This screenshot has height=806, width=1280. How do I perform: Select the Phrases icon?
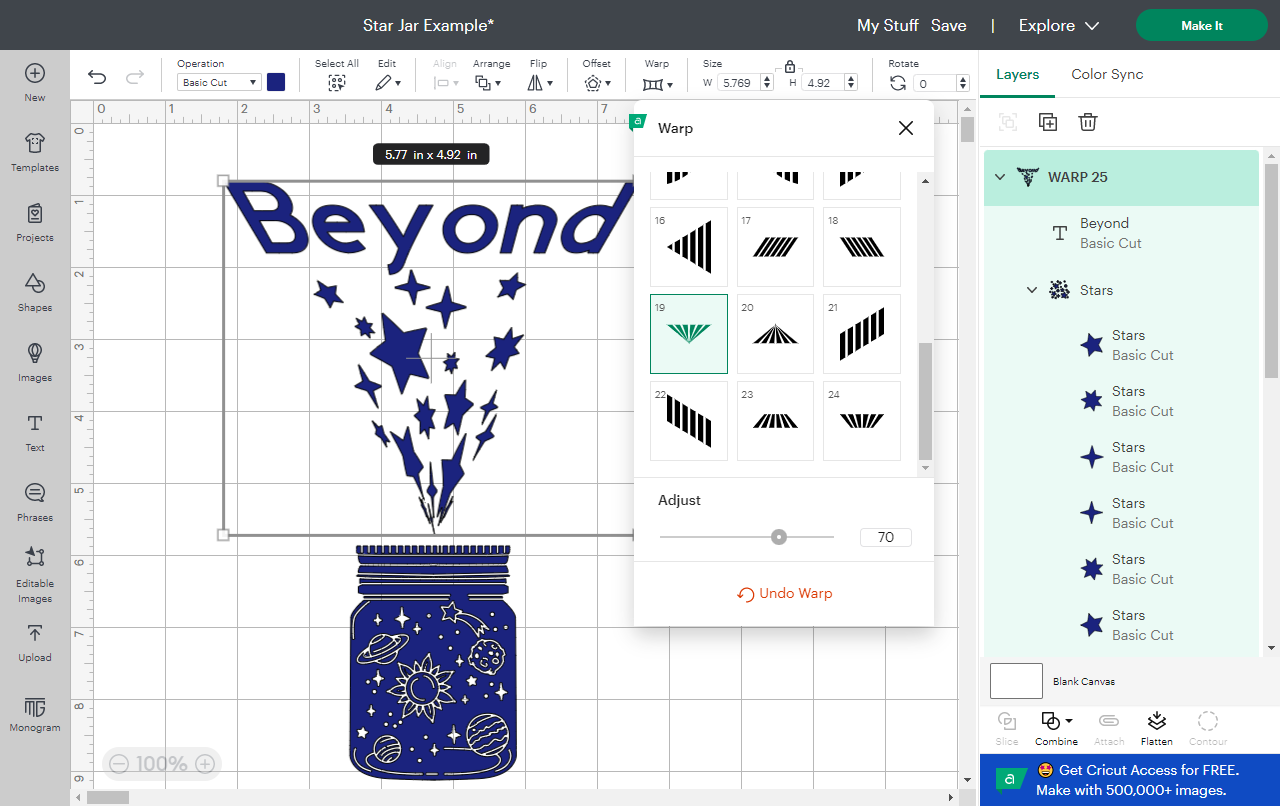point(34,505)
